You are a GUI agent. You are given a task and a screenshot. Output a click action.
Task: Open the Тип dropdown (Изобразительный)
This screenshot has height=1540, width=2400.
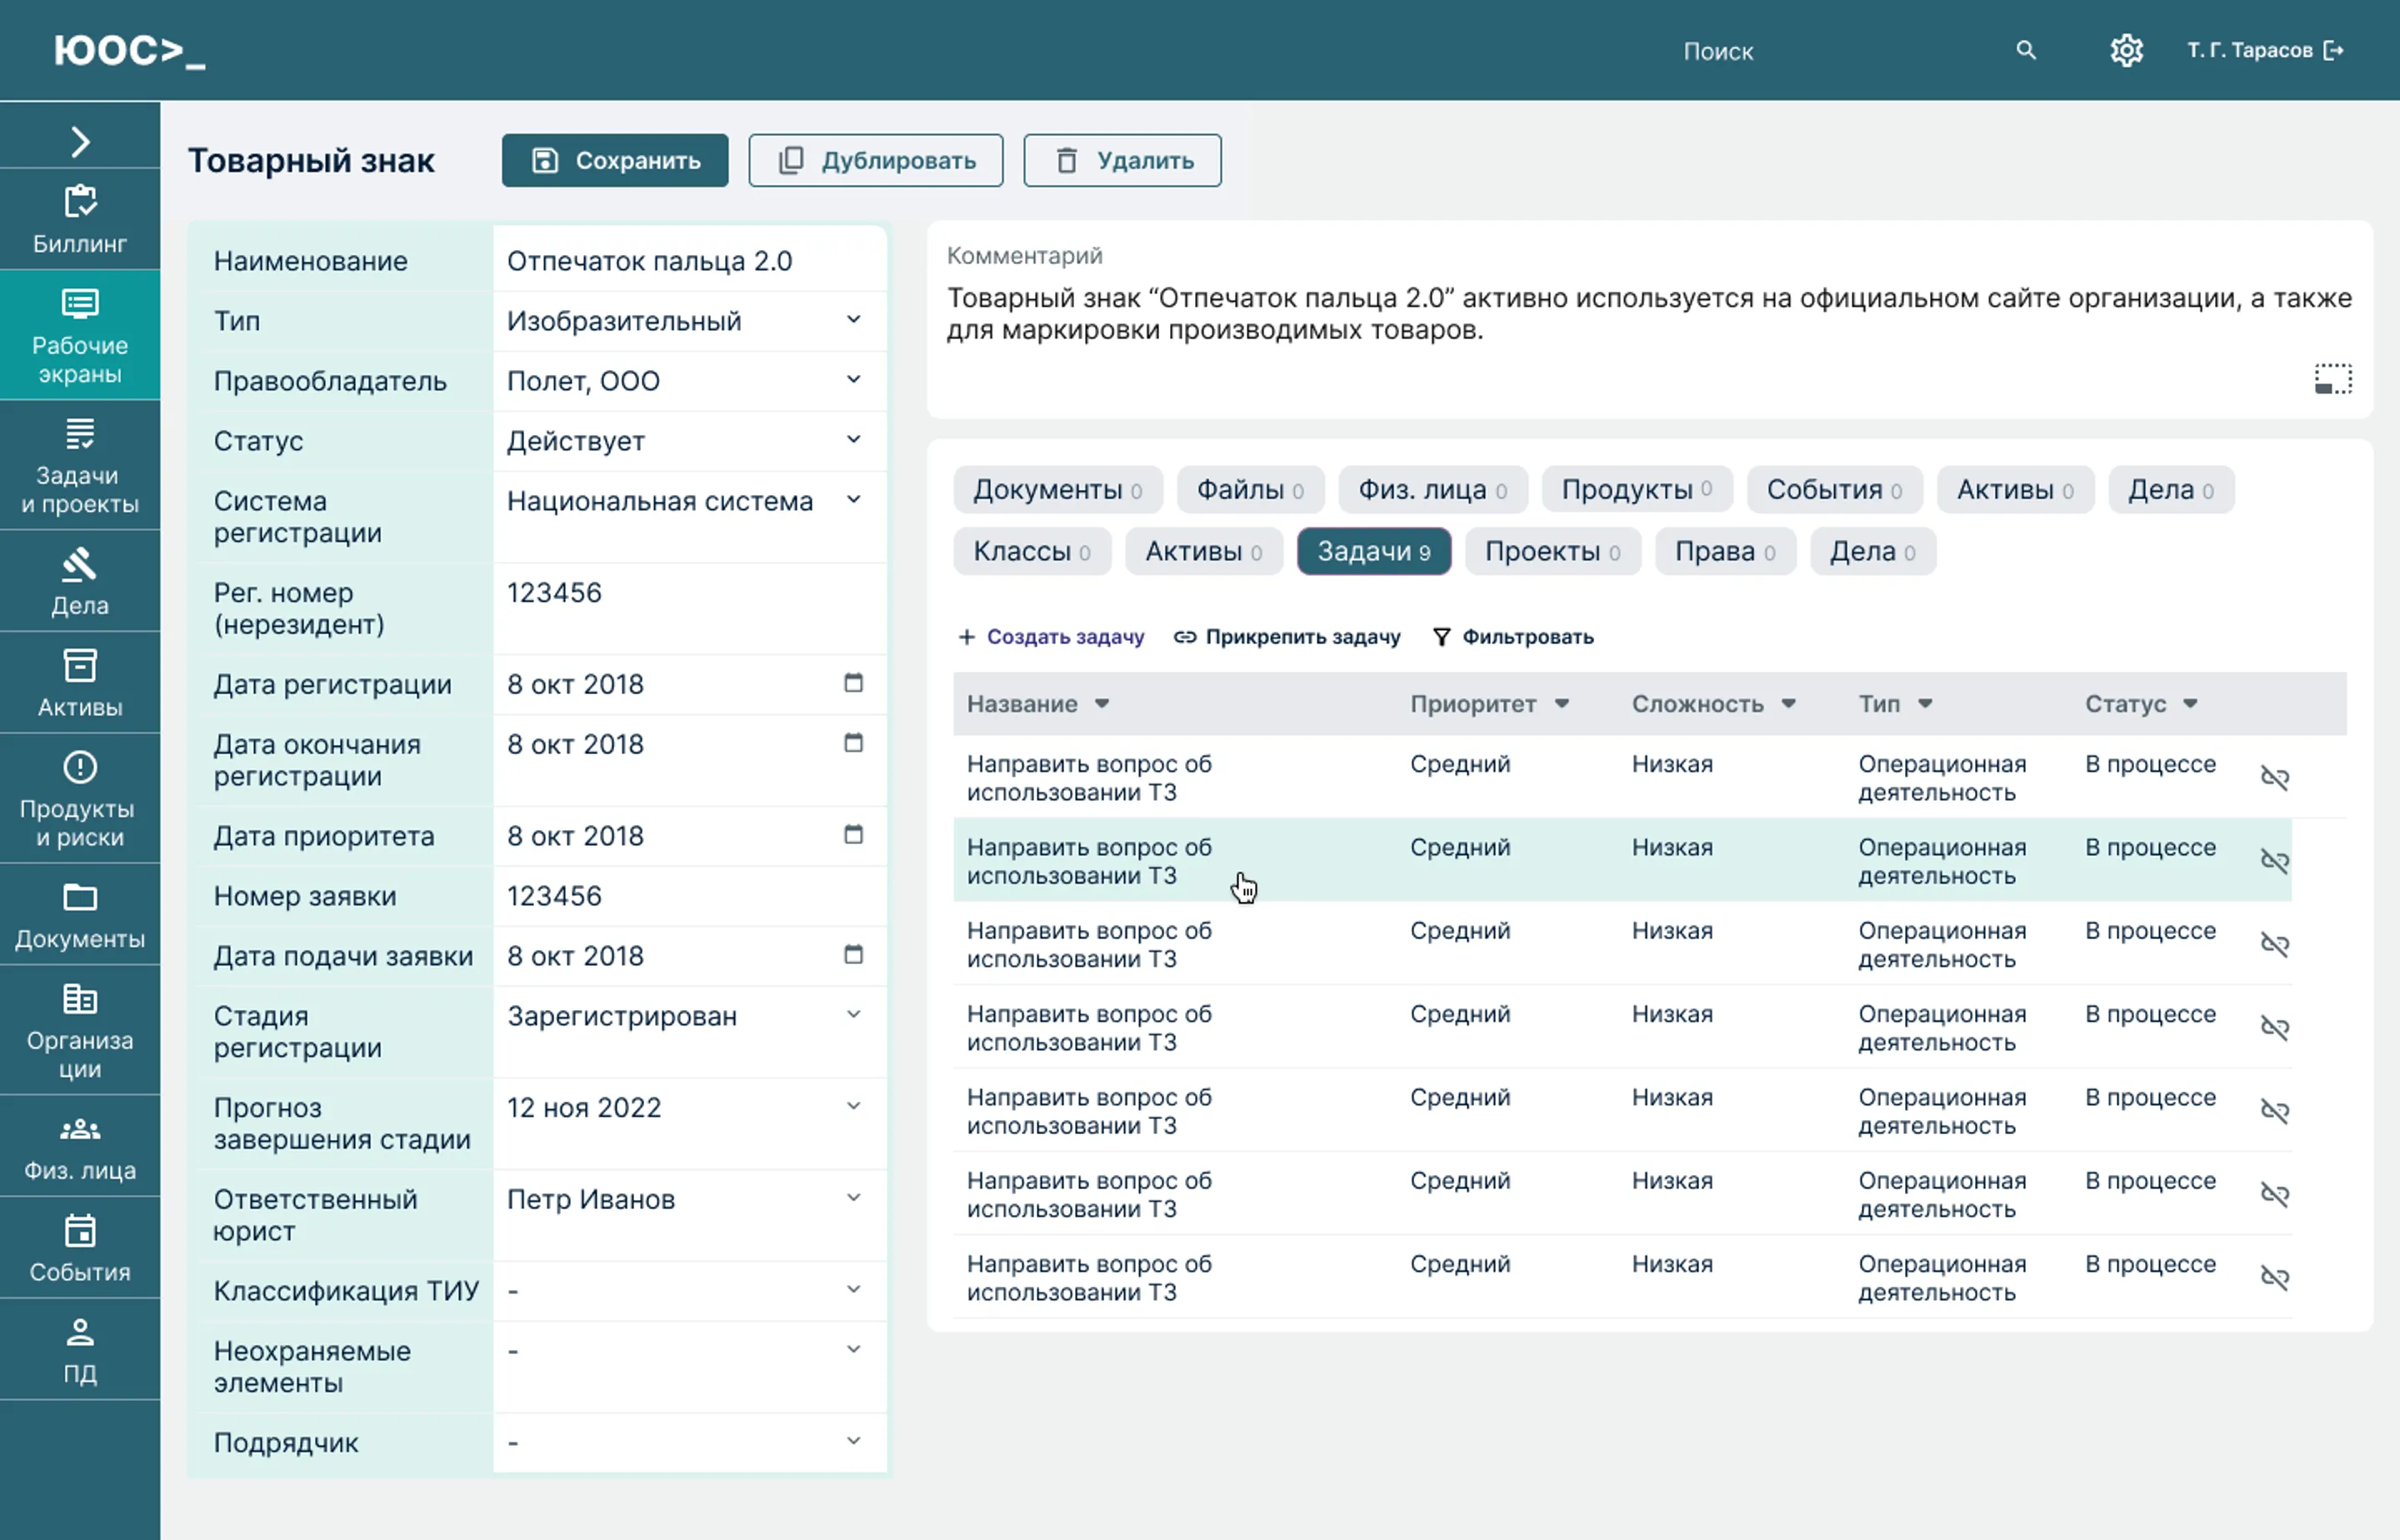point(853,320)
